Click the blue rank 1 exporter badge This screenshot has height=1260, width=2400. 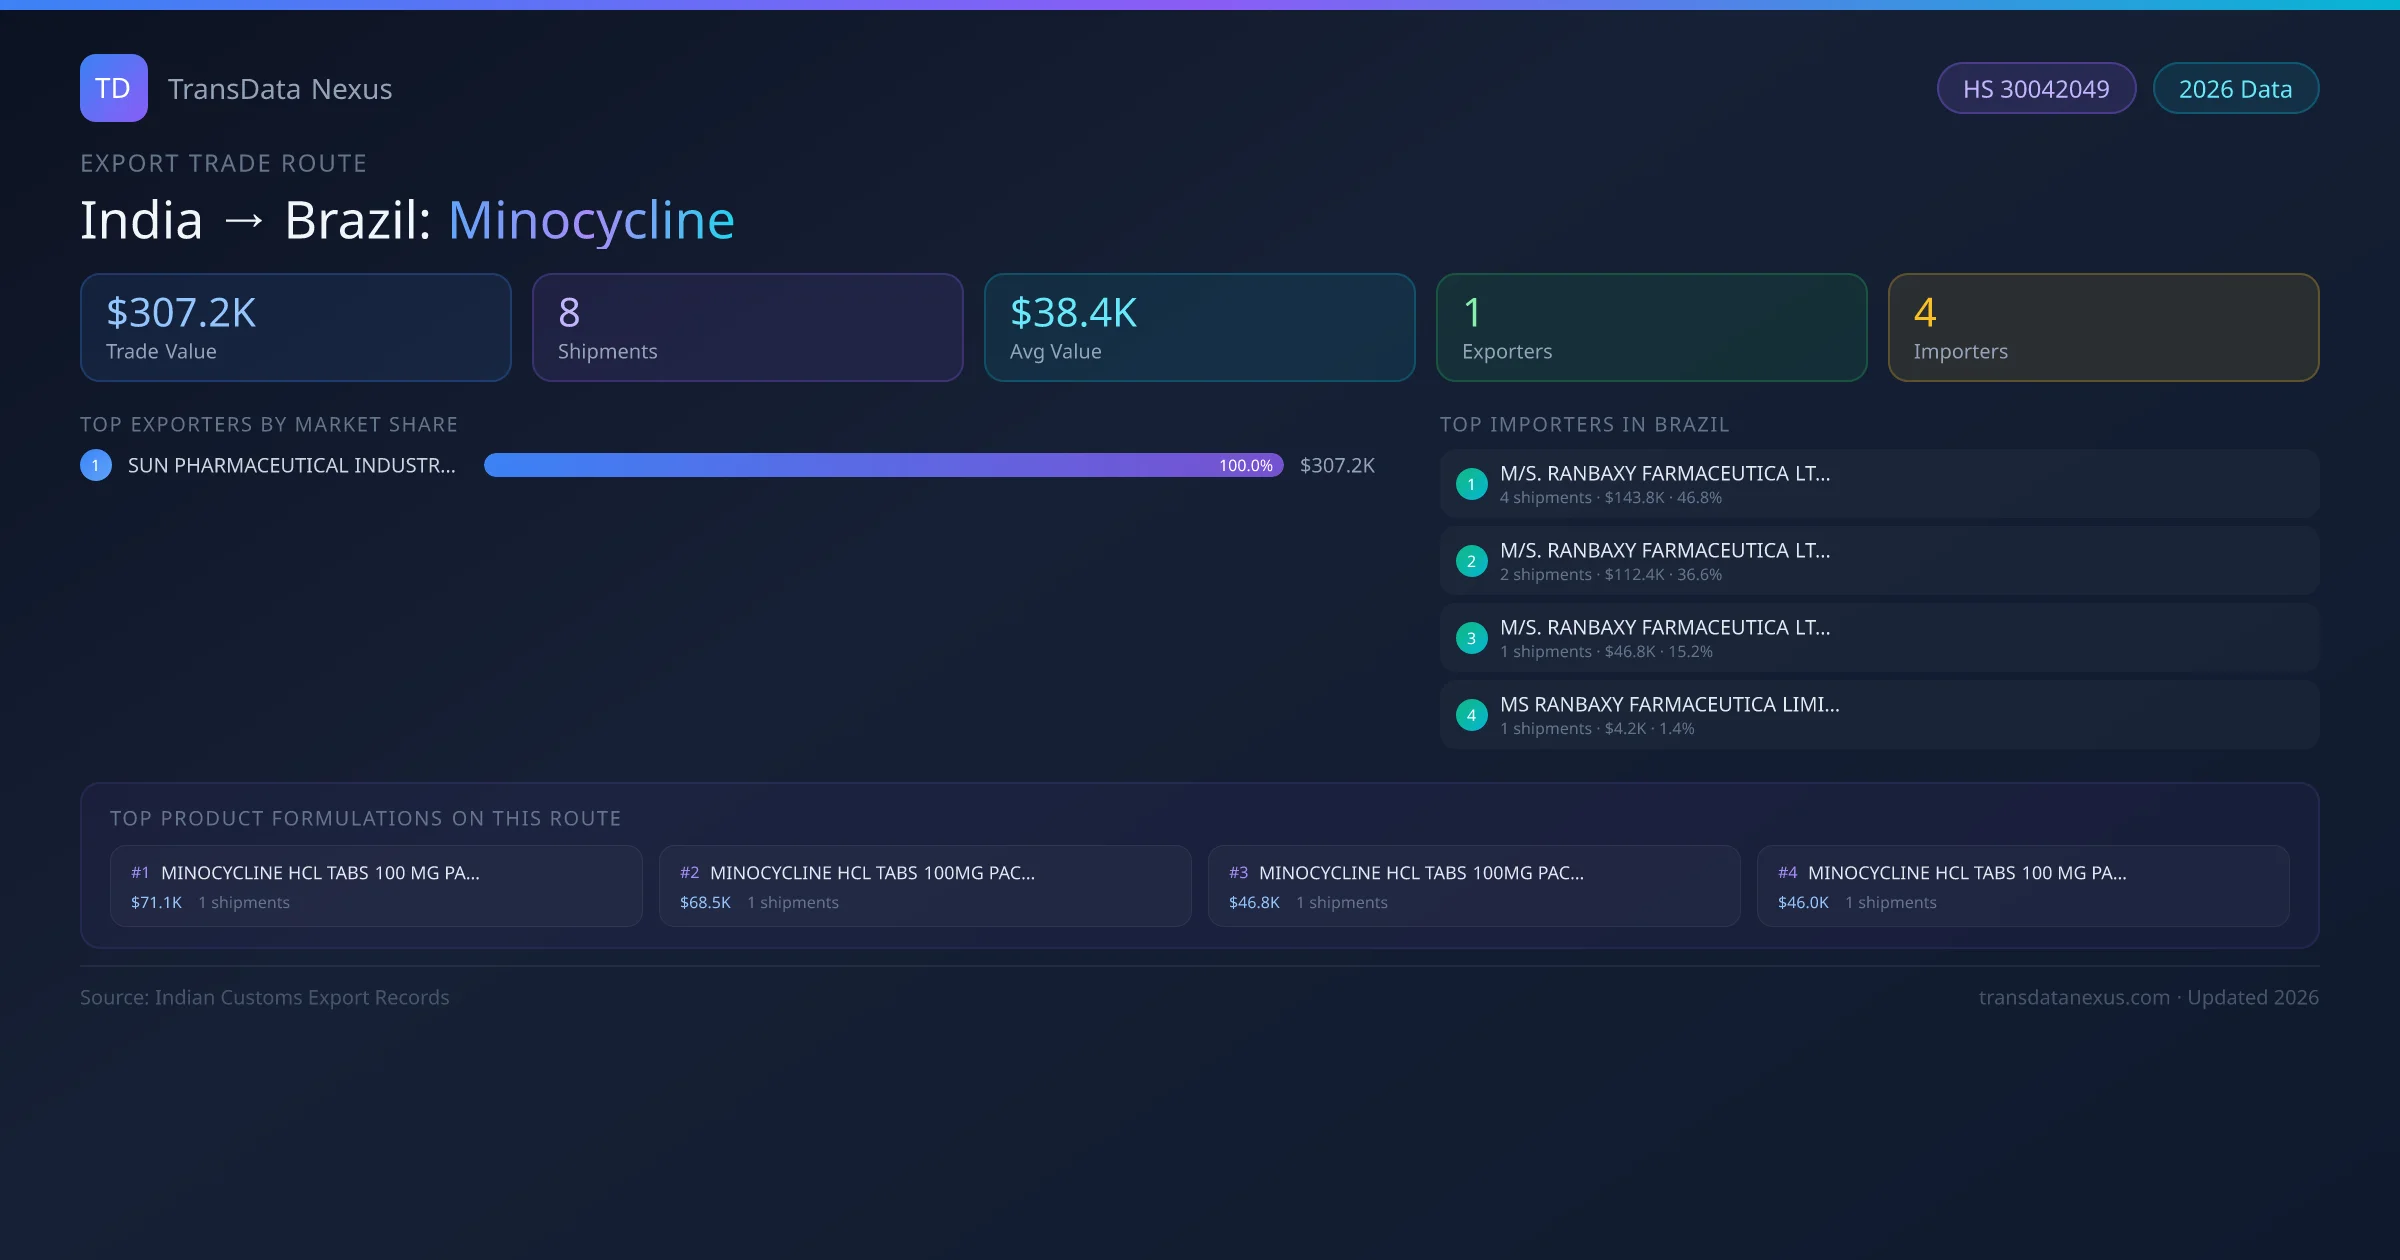point(96,465)
